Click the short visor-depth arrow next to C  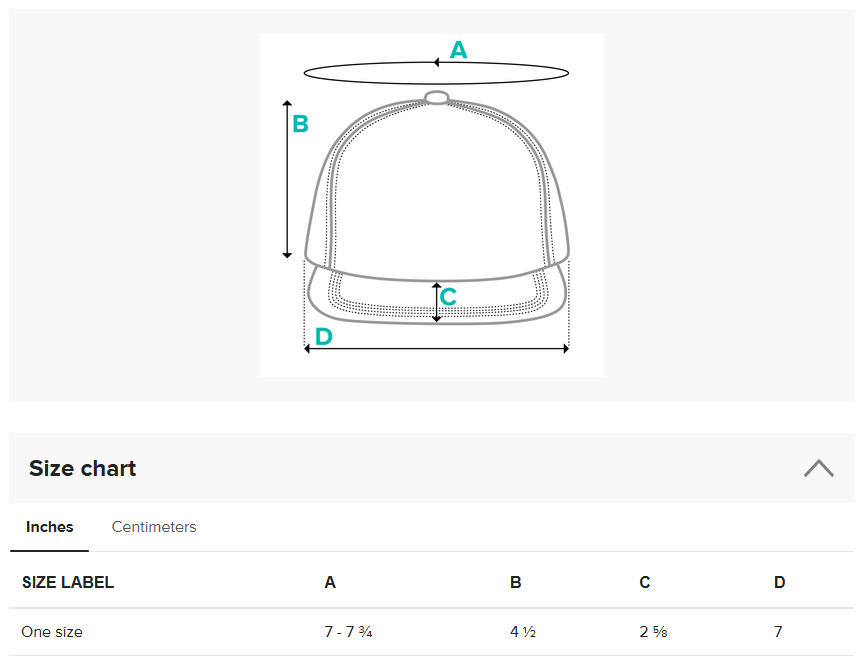[437, 302]
